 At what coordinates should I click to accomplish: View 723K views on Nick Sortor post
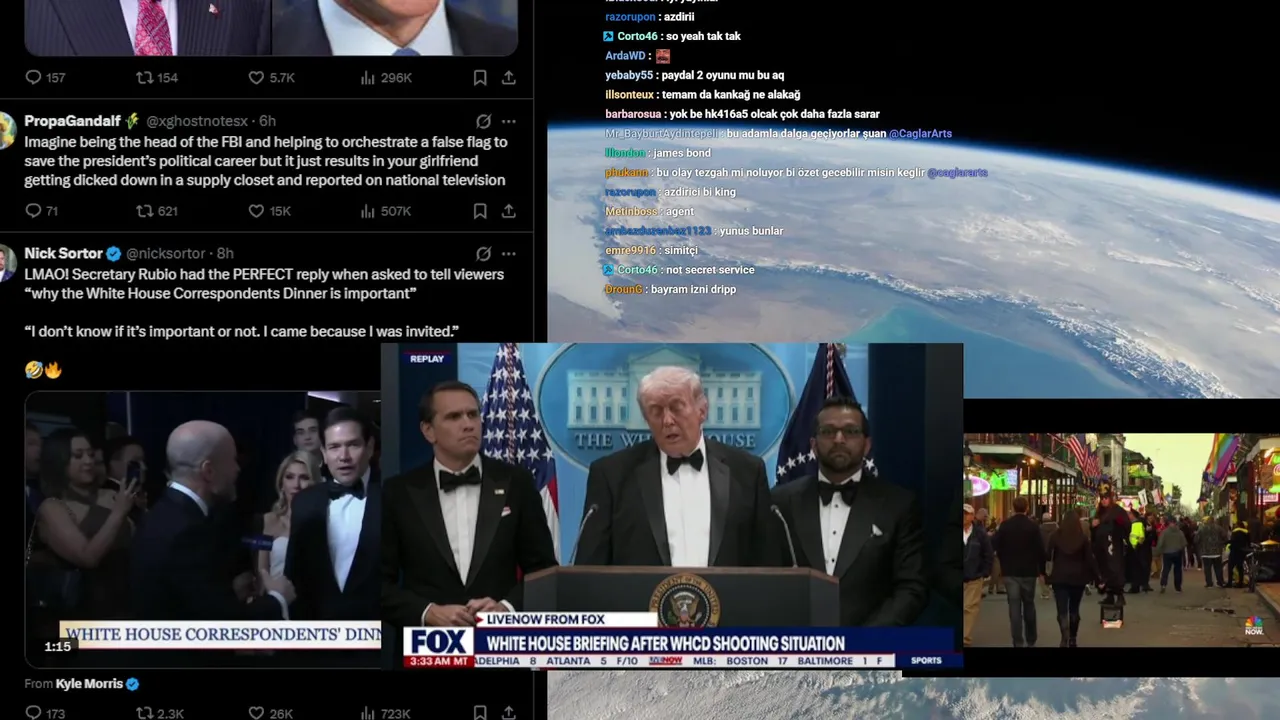[x=385, y=713]
